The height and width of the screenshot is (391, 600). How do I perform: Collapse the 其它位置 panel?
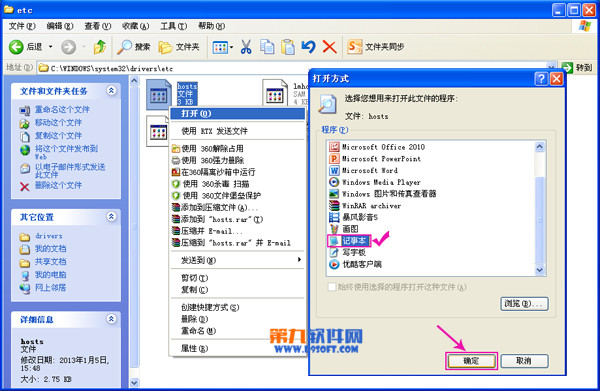111,217
